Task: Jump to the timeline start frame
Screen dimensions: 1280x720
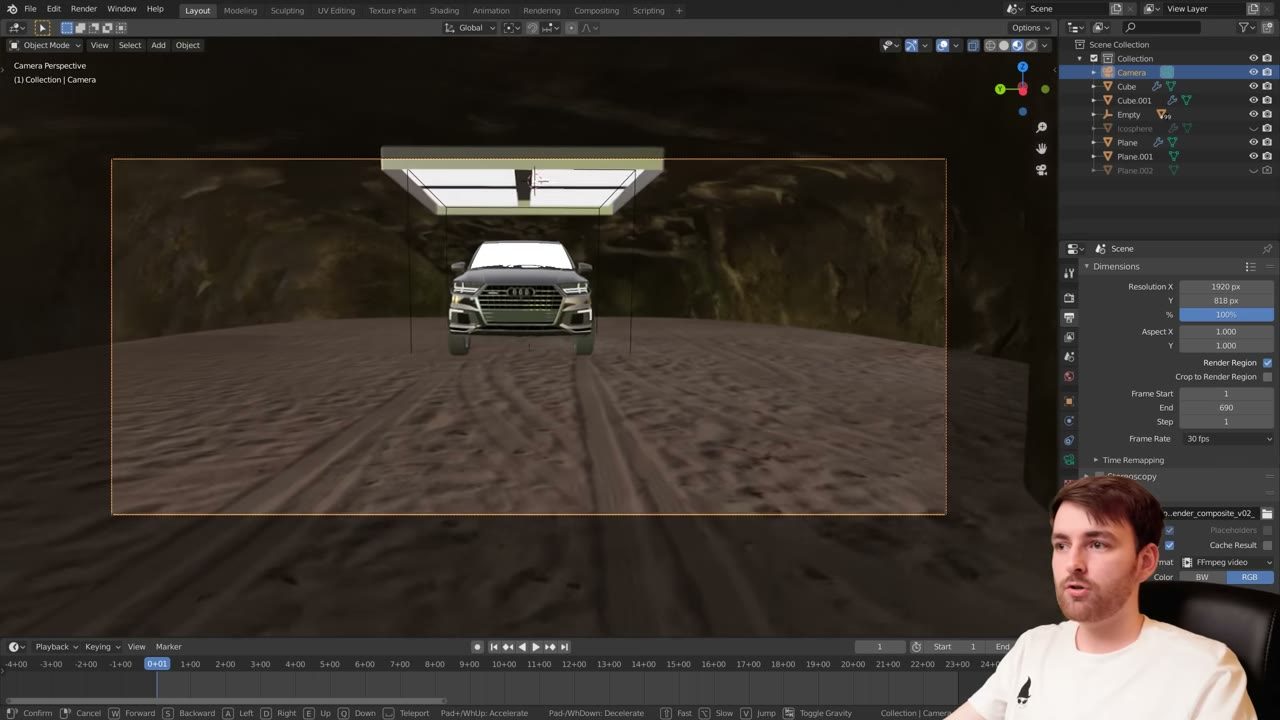Action: tap(493, 647)
